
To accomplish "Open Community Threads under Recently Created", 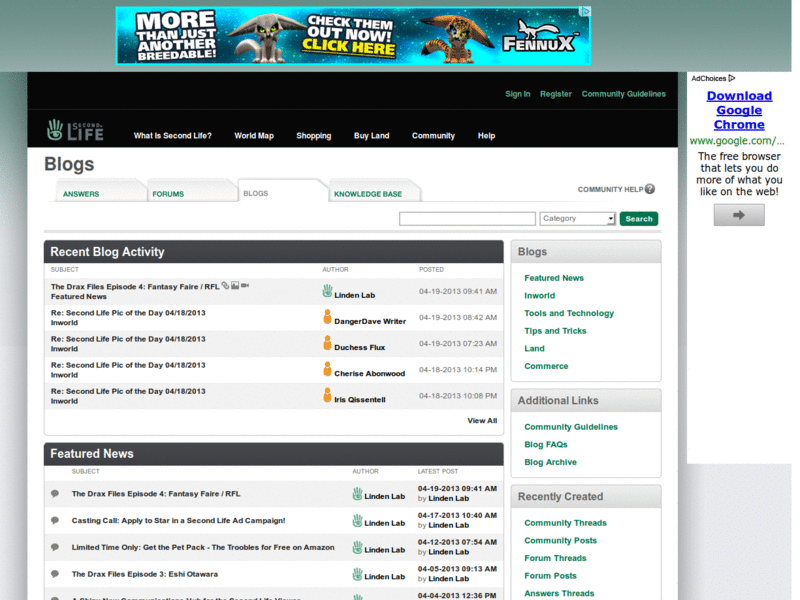I will 565,522.
